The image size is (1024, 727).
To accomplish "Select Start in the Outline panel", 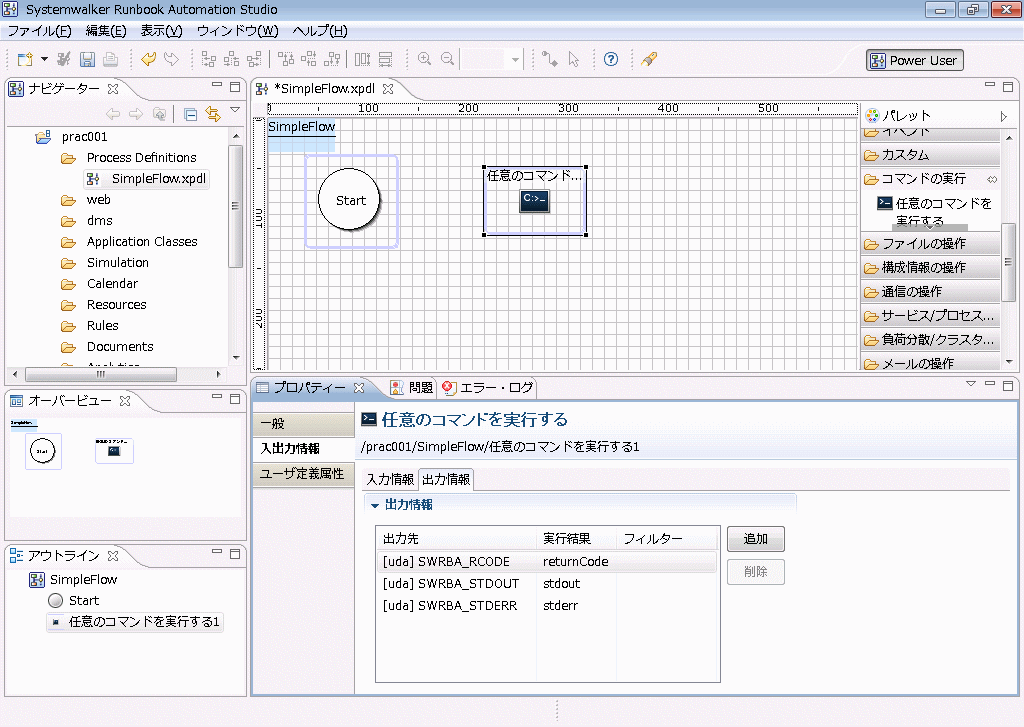I will point(74,600).
